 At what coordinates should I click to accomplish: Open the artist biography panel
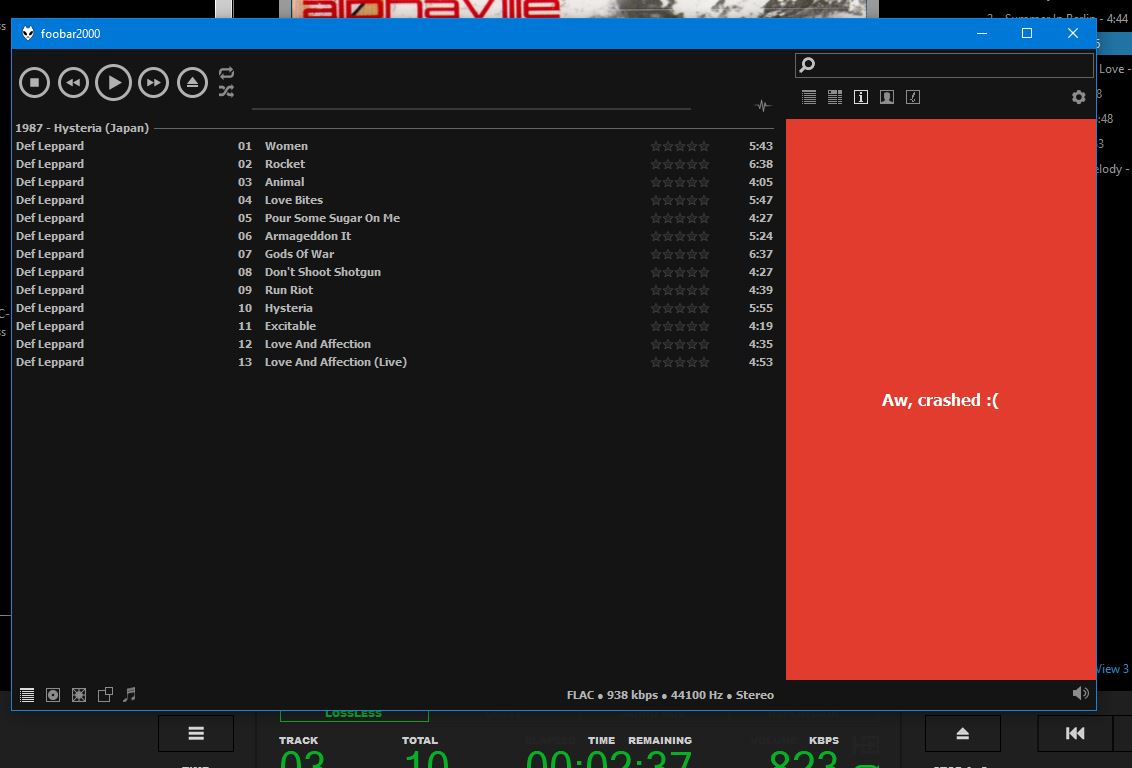887,97
